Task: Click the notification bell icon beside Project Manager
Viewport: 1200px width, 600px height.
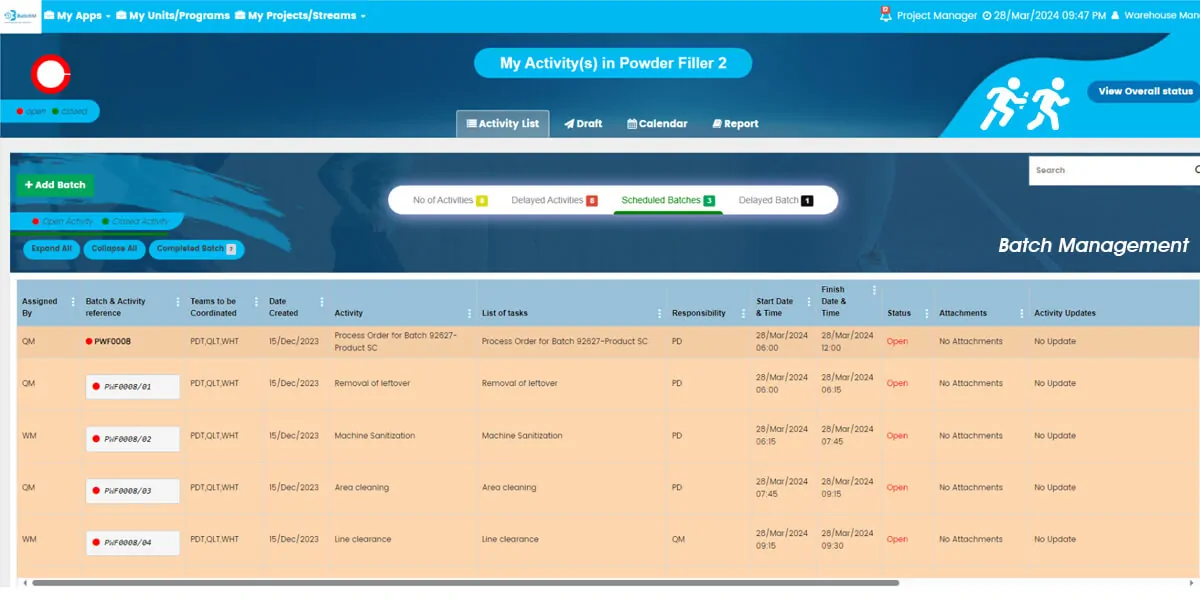Action: click(x=885, y=15)
